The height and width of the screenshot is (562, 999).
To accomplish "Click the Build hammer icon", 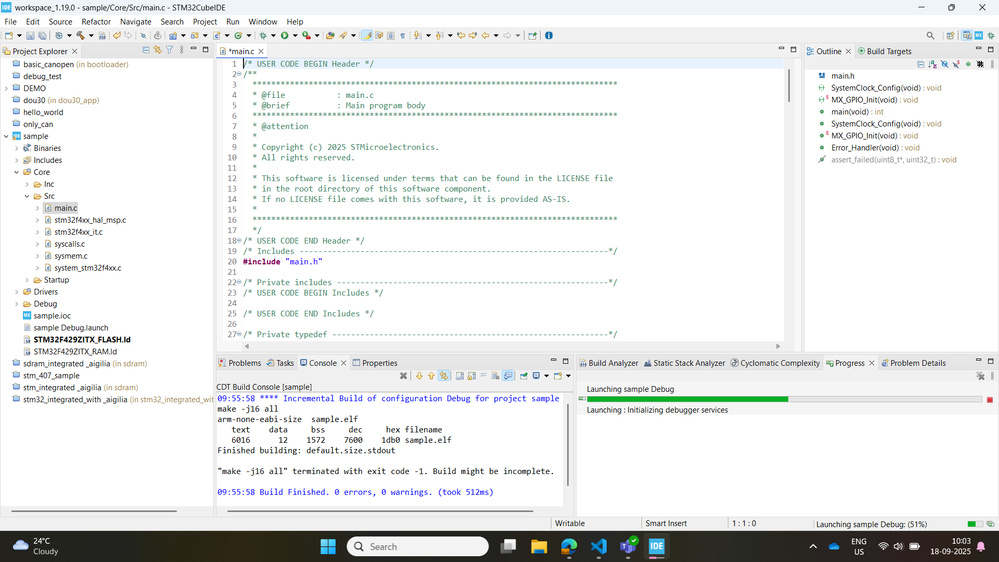I will coord(80,36).
